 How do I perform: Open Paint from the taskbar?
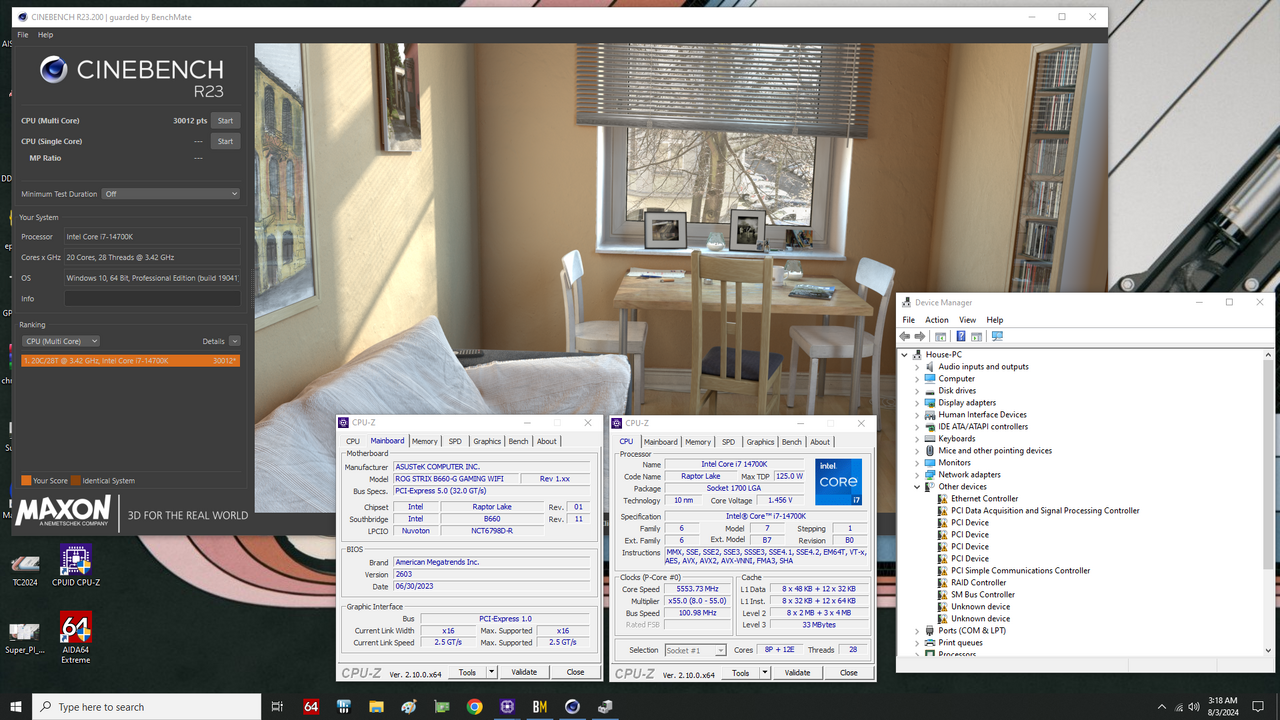tap(409, 706)
